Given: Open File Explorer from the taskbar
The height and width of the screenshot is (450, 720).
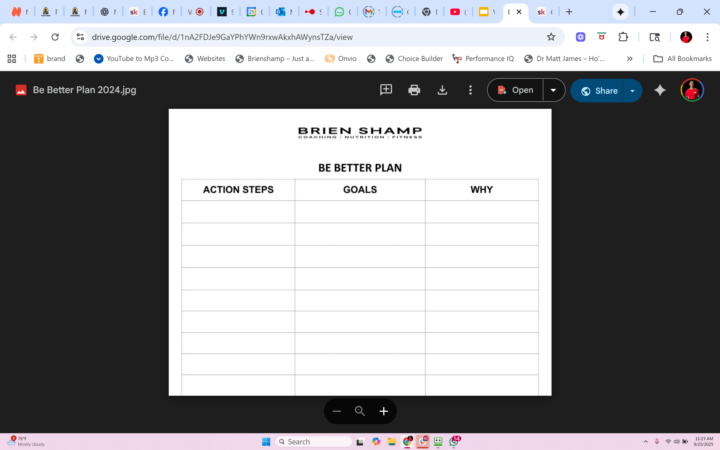Looking at the screenshot, I should 391,442.
